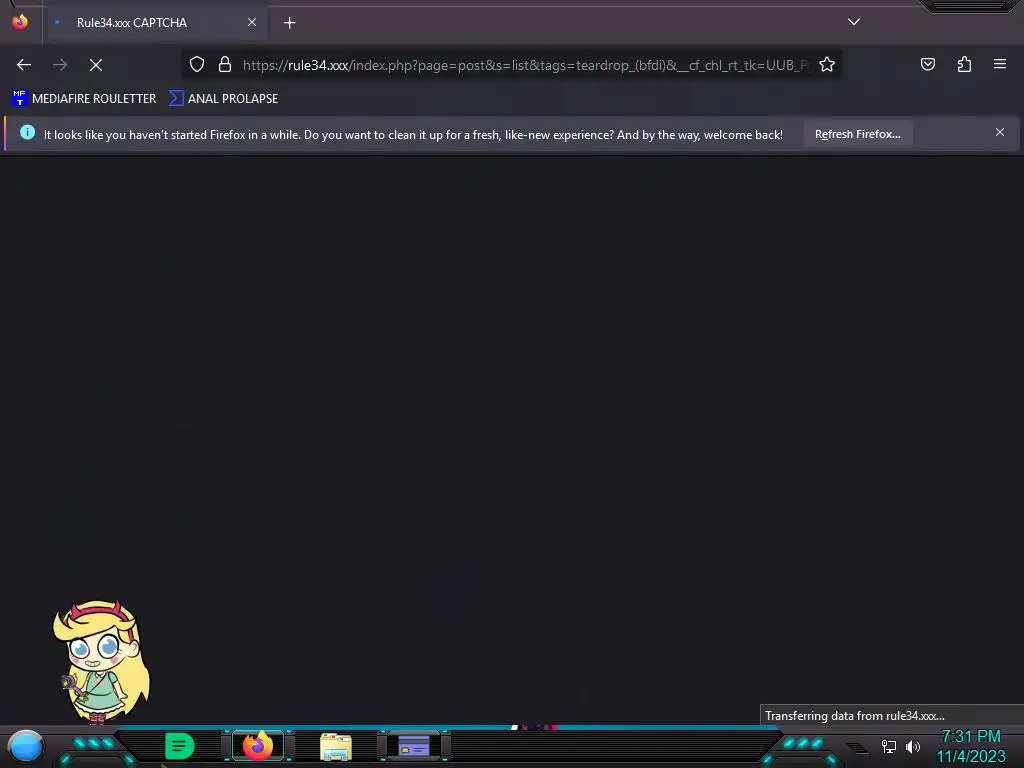1024x768 pixels.
Task: Open the green chat app in taskbar
Action: 180,746
